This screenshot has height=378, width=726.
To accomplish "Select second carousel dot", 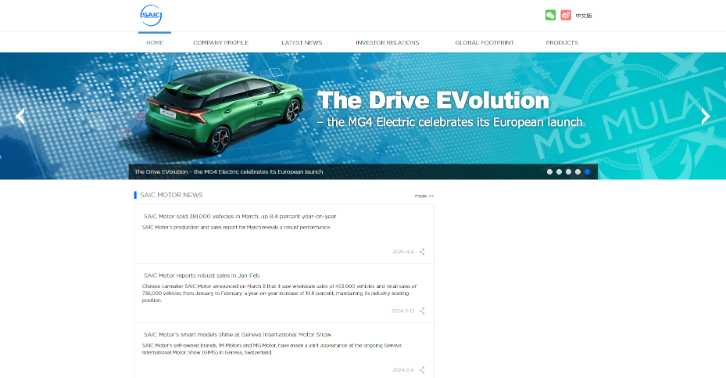I will (x=559, y=172).
